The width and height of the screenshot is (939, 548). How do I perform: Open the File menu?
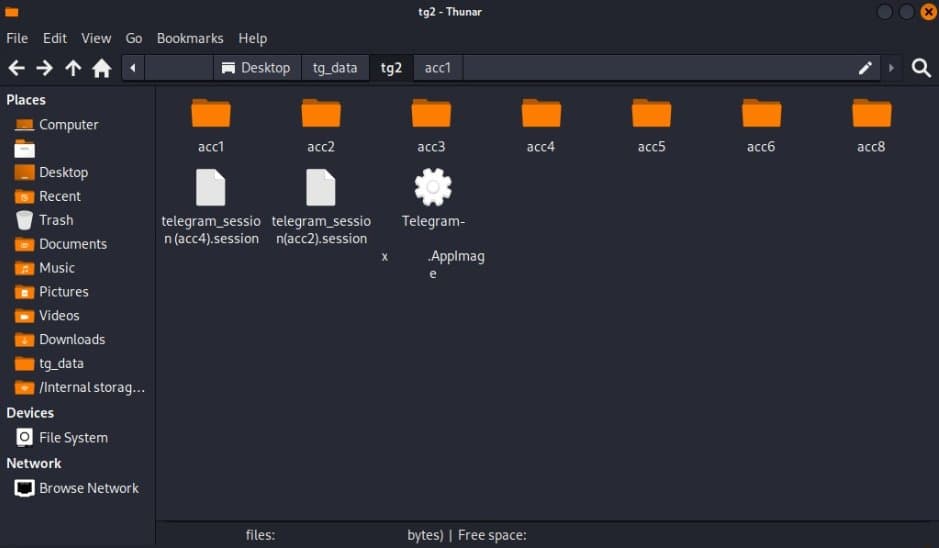click(17, 38)
